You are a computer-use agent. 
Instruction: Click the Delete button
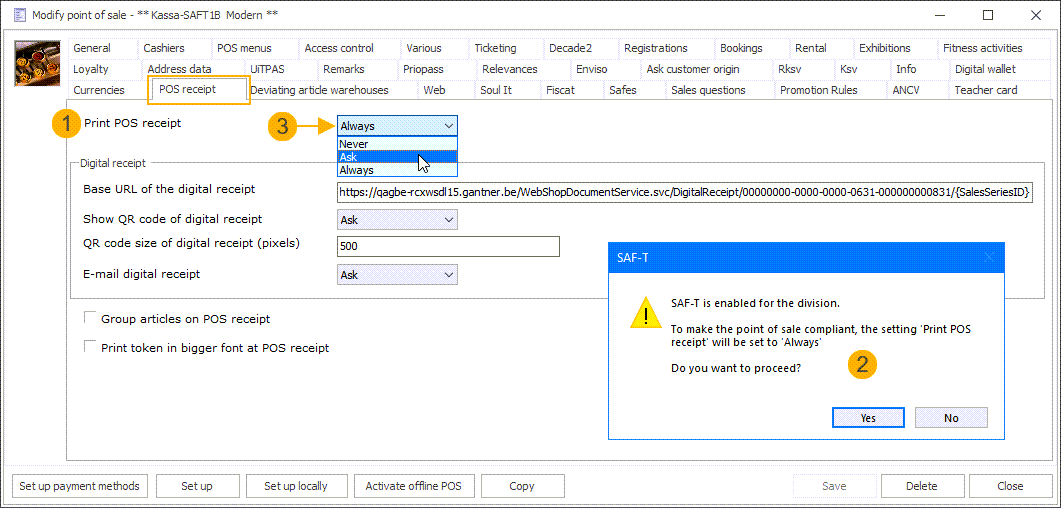click(922, 486)
